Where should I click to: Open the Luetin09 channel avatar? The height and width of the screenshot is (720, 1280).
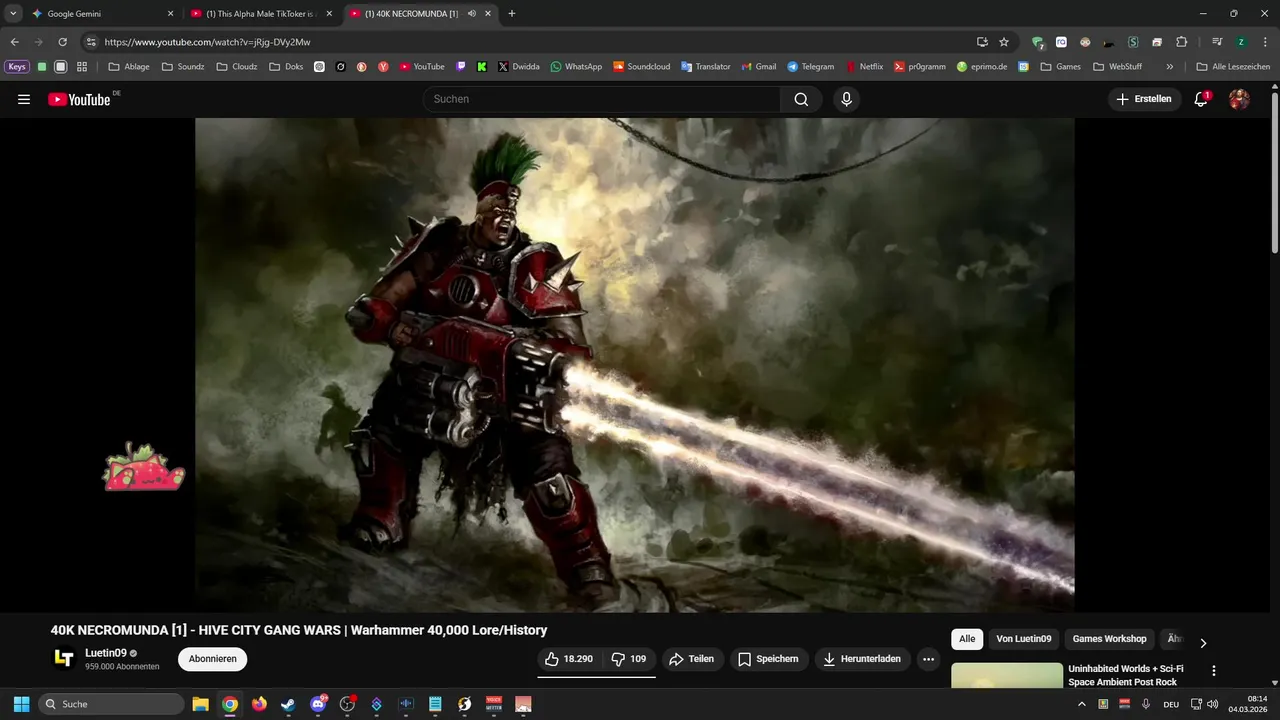click(64, 658)
